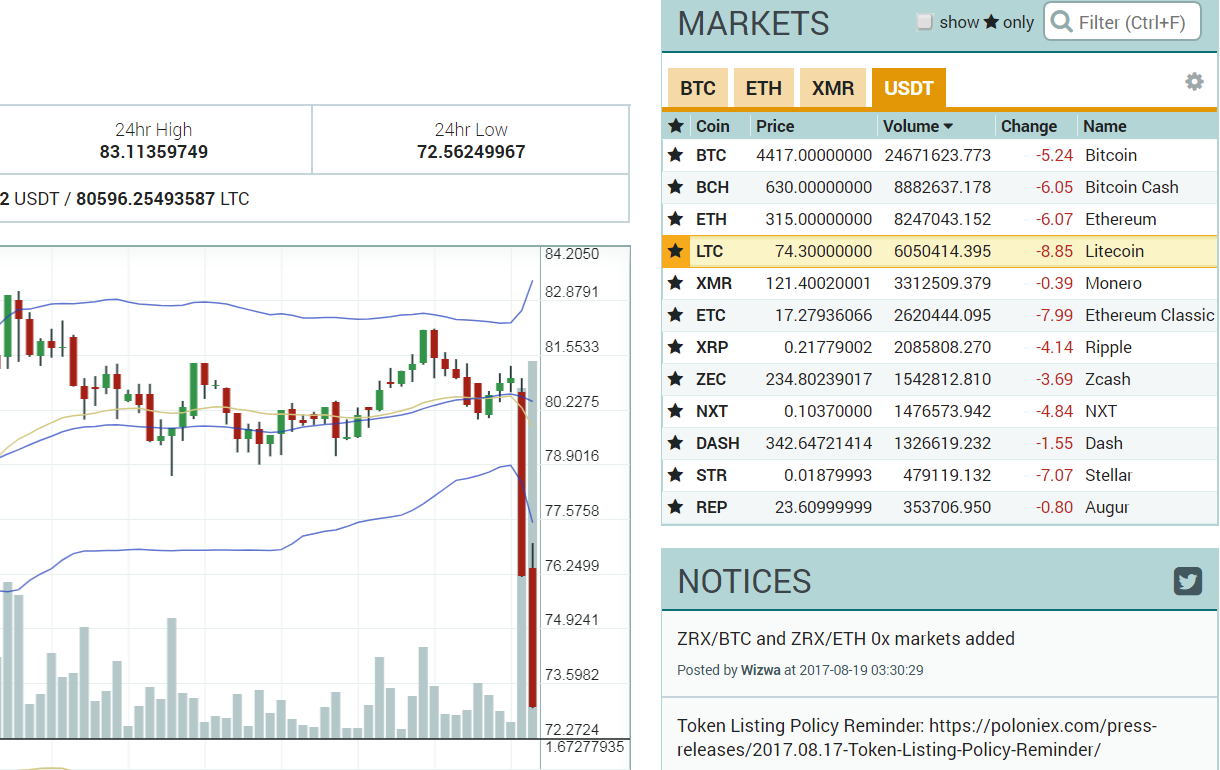Toggle the star for the XMR row
Image resolution: width=1220 pixels, height=770 pixels.
tap(676, 283)
